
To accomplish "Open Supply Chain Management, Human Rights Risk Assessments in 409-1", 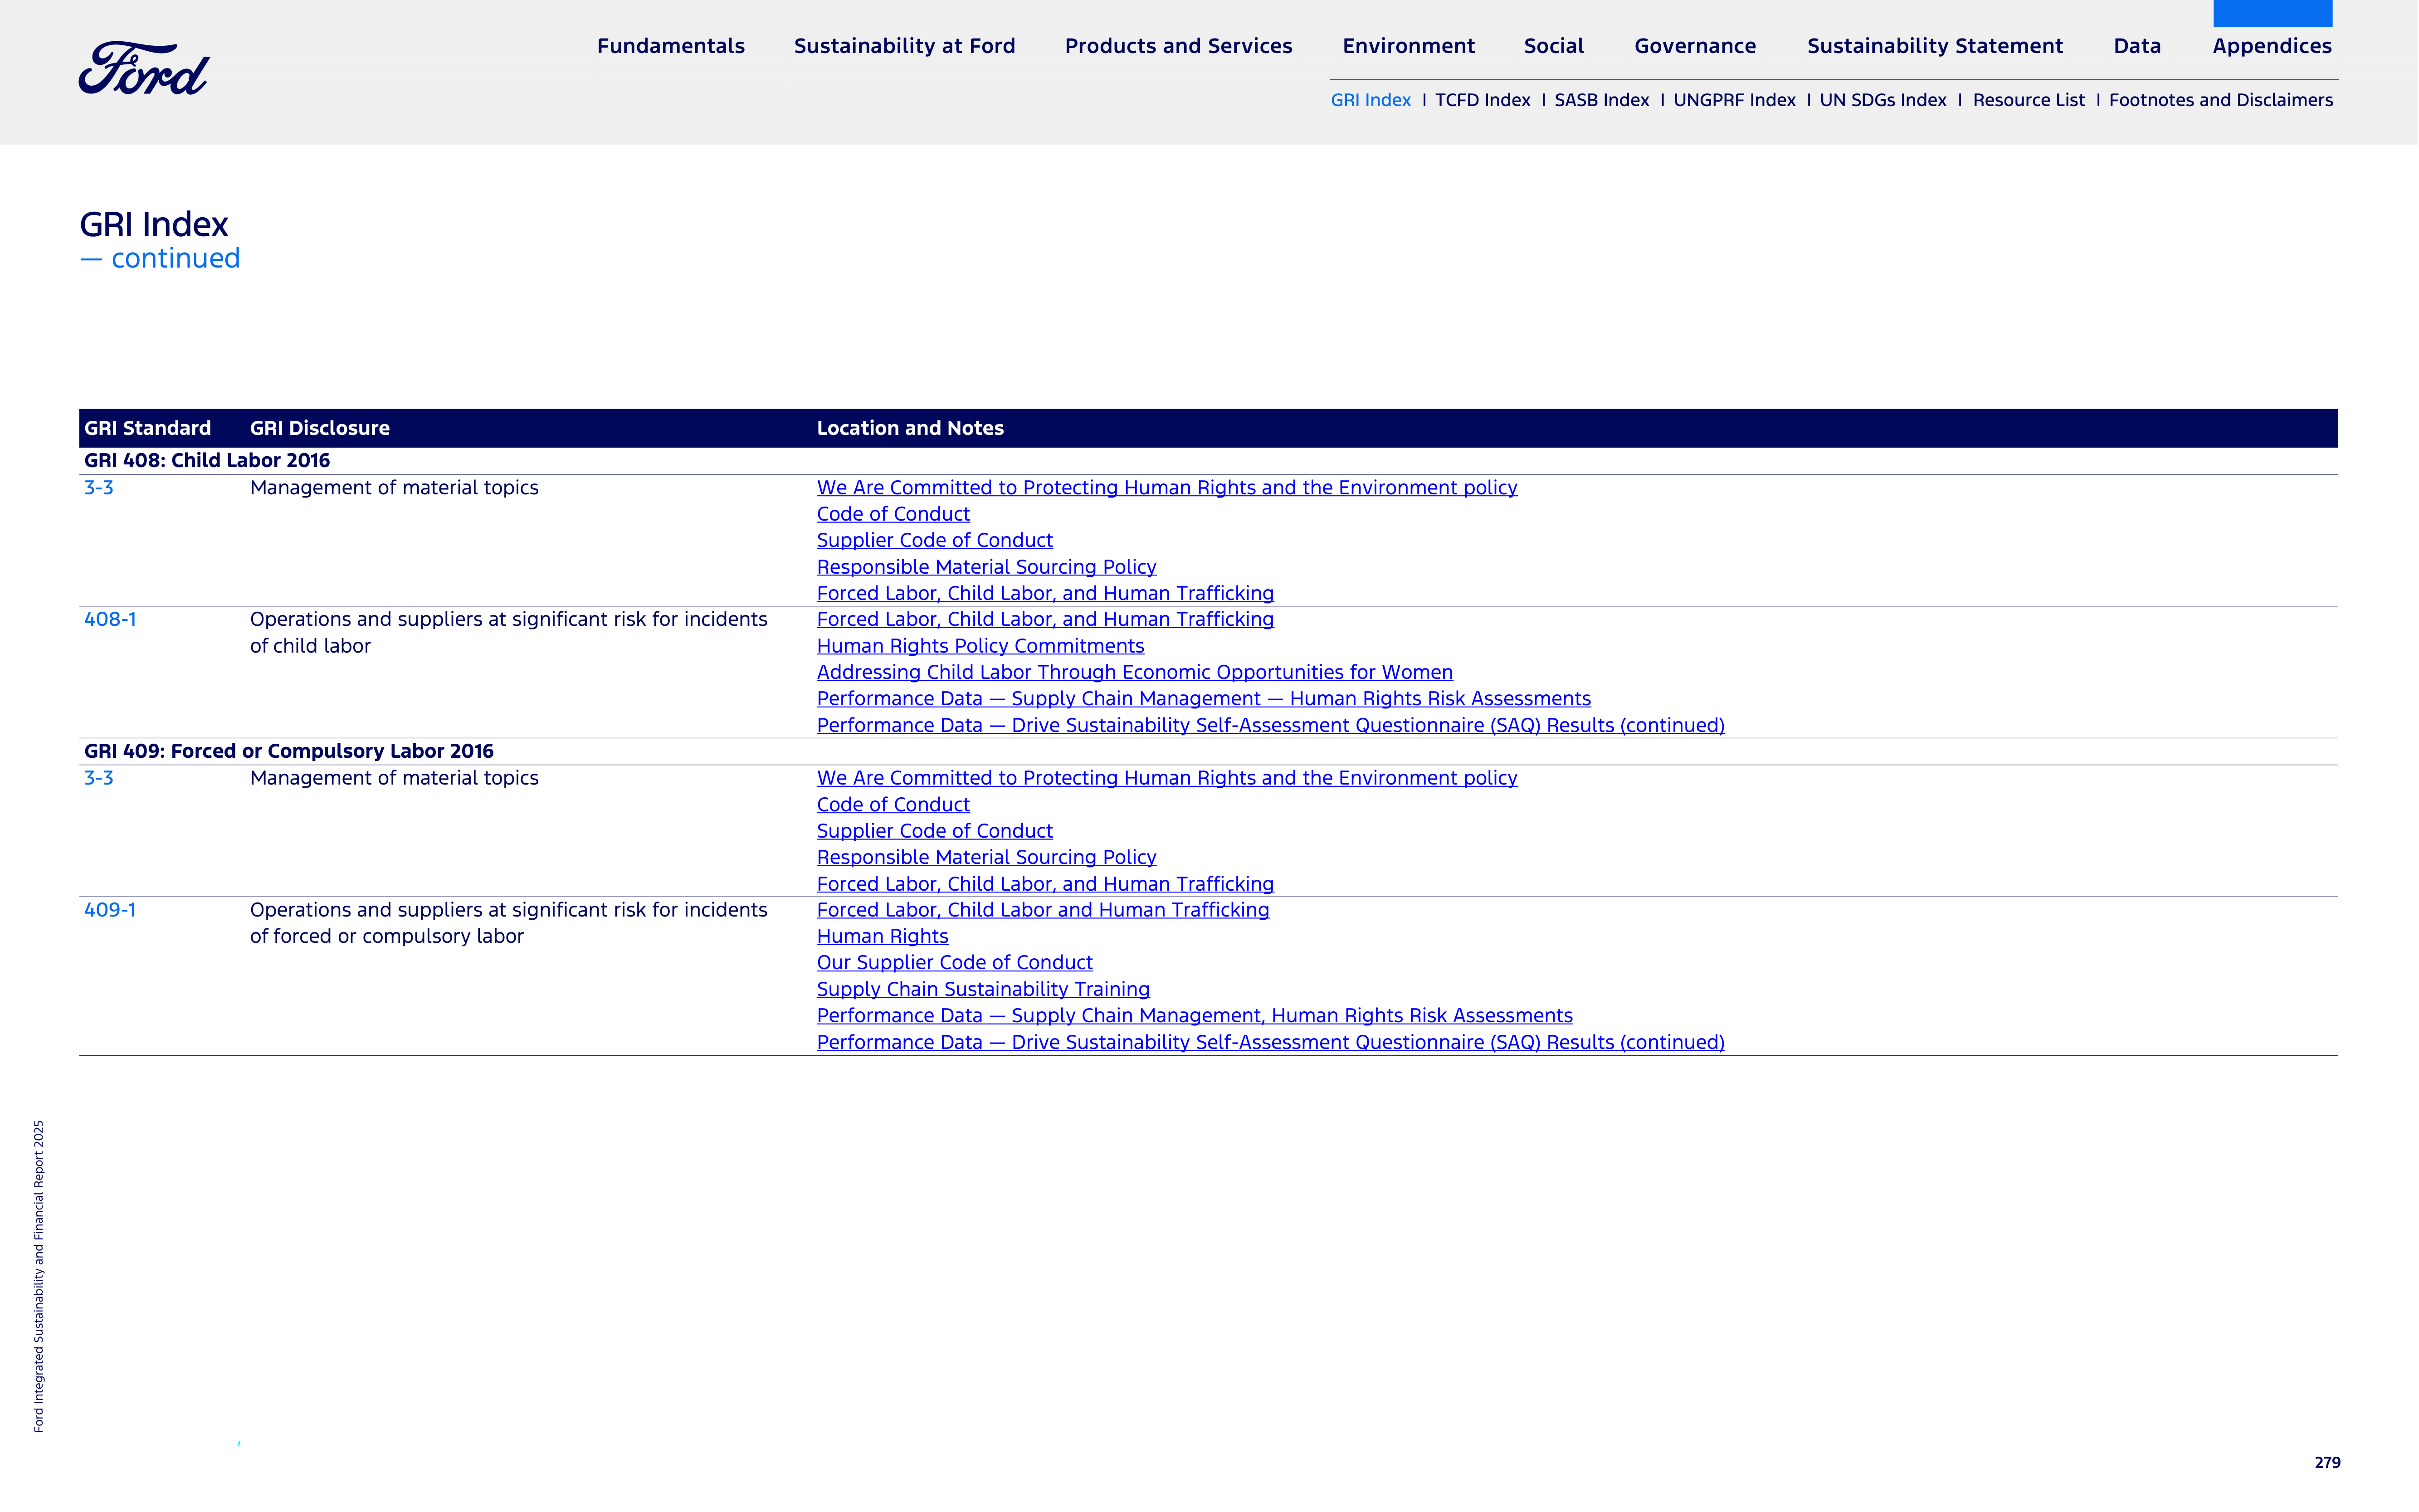I will pos(1195,1015).
